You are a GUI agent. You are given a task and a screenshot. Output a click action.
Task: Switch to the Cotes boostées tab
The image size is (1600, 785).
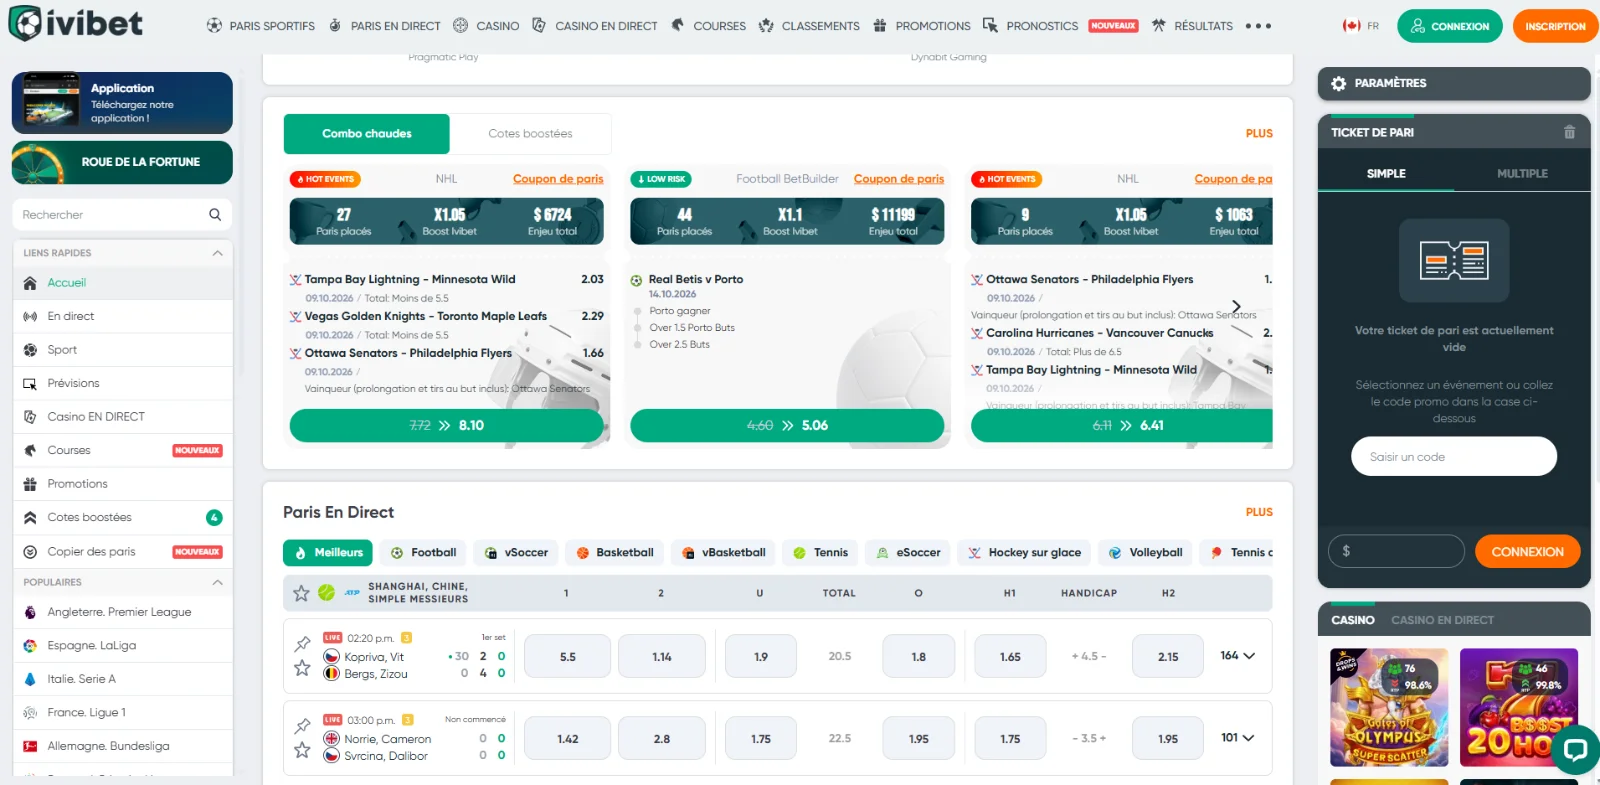tap(530, 134)
